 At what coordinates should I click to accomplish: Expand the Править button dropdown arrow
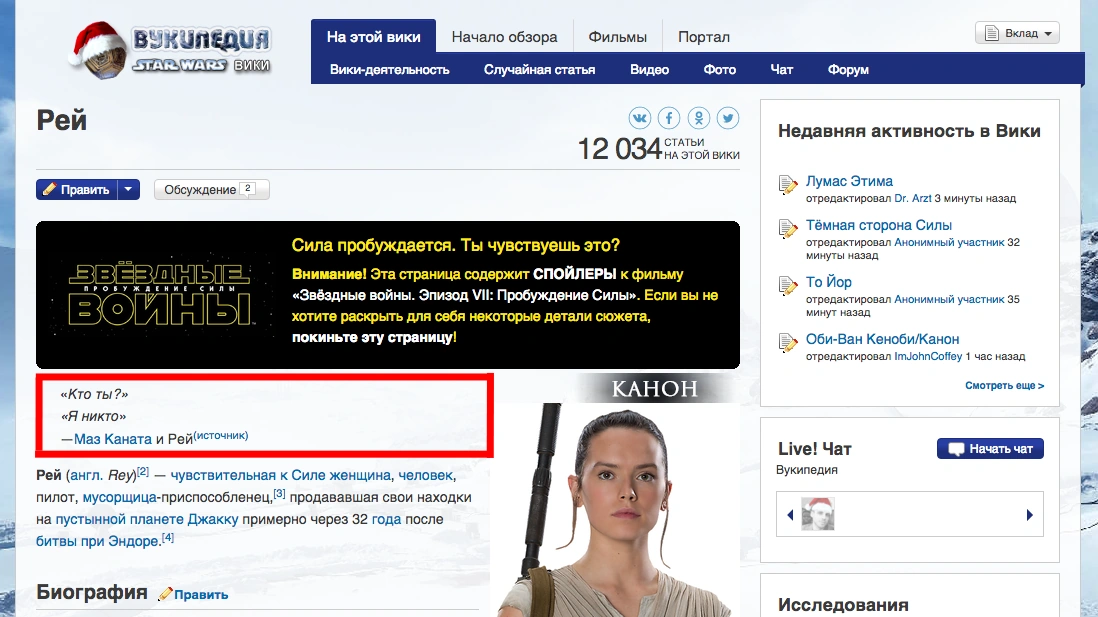[128, 189]
